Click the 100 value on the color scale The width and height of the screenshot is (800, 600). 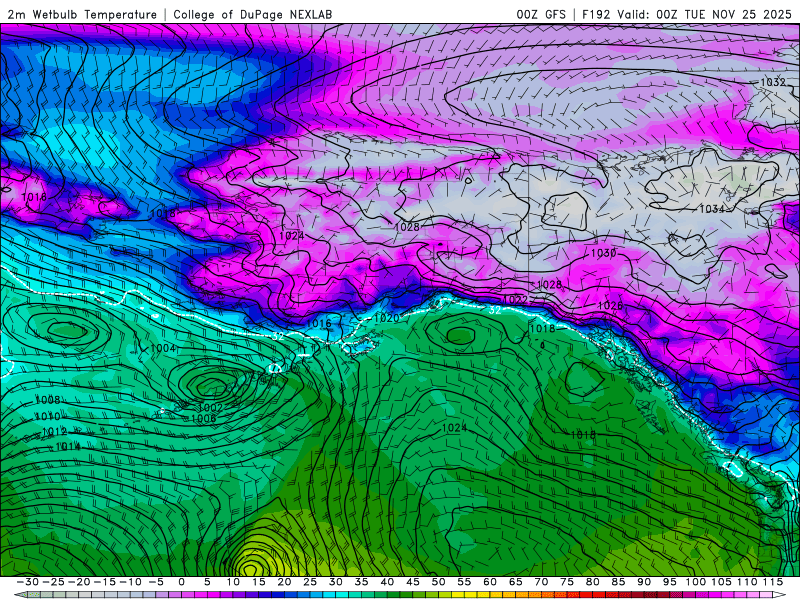coord(695,582)
